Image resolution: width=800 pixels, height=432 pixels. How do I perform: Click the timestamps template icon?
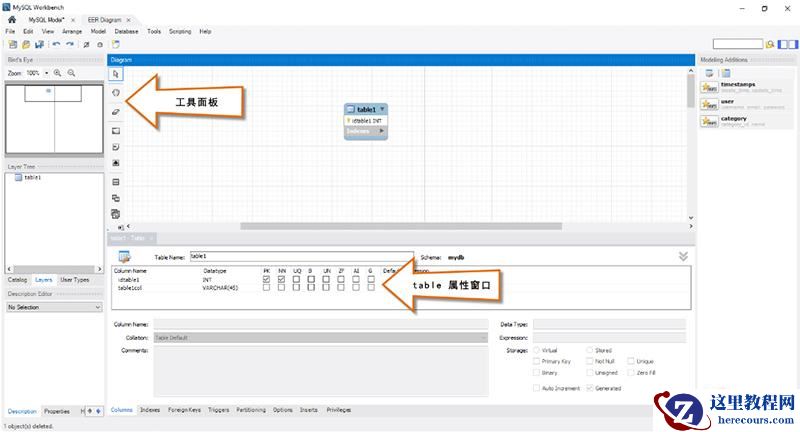pyautogui.click(x=709, y=87)
